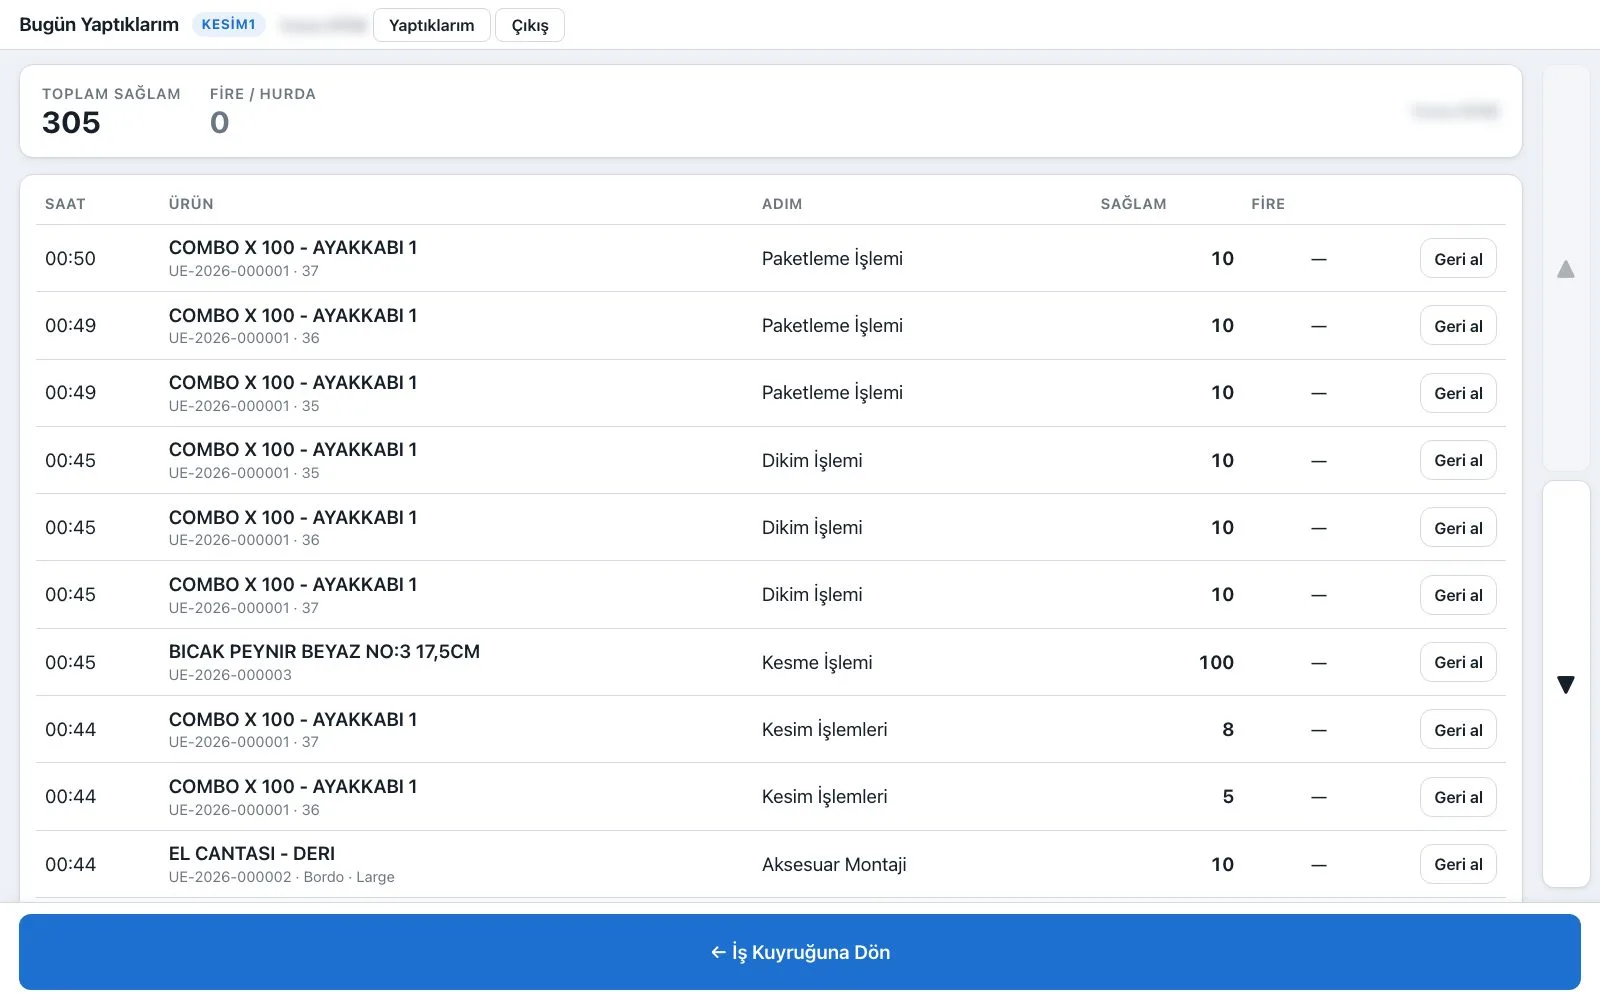The image size is (1600, 1000).
Task: Click the Kesme İşlemi step text
Action: coord(817,662)
